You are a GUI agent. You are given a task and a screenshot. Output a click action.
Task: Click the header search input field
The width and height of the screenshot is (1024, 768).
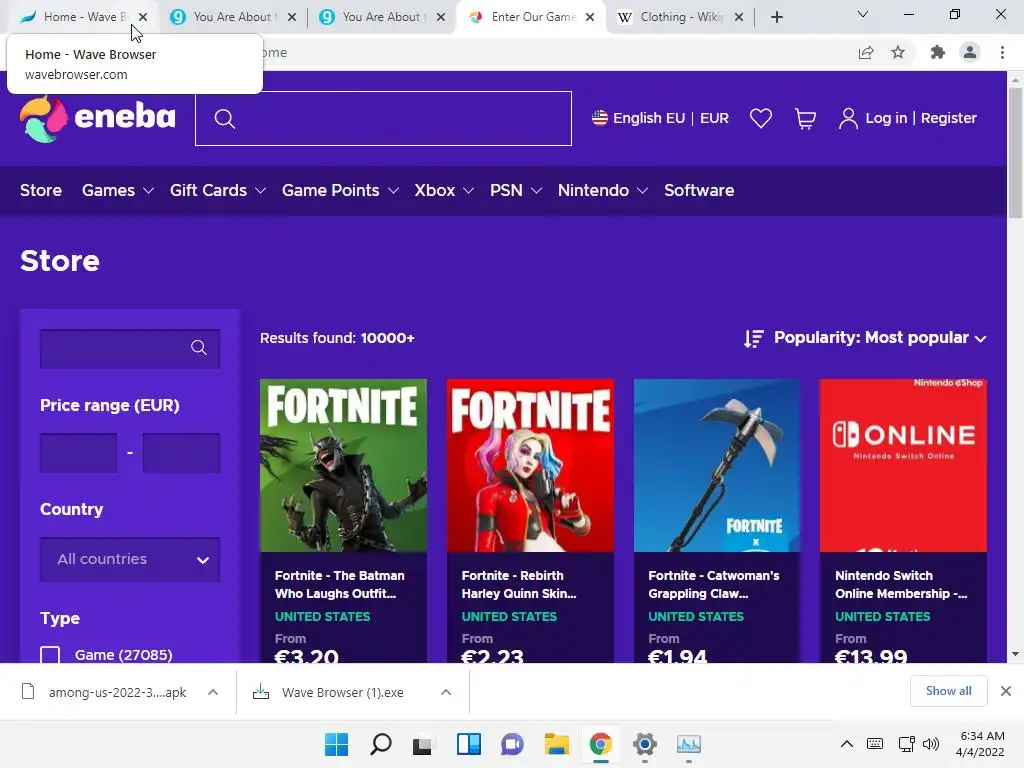pyautogui.click(x=383, y=118)
